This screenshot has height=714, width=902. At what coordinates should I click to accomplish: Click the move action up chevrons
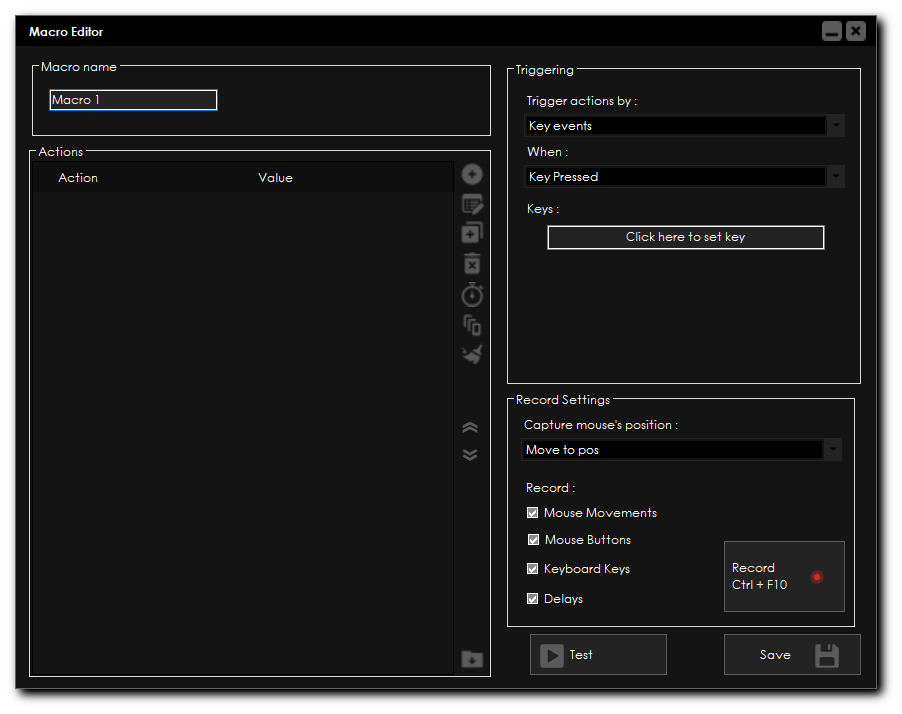(470, 428)
